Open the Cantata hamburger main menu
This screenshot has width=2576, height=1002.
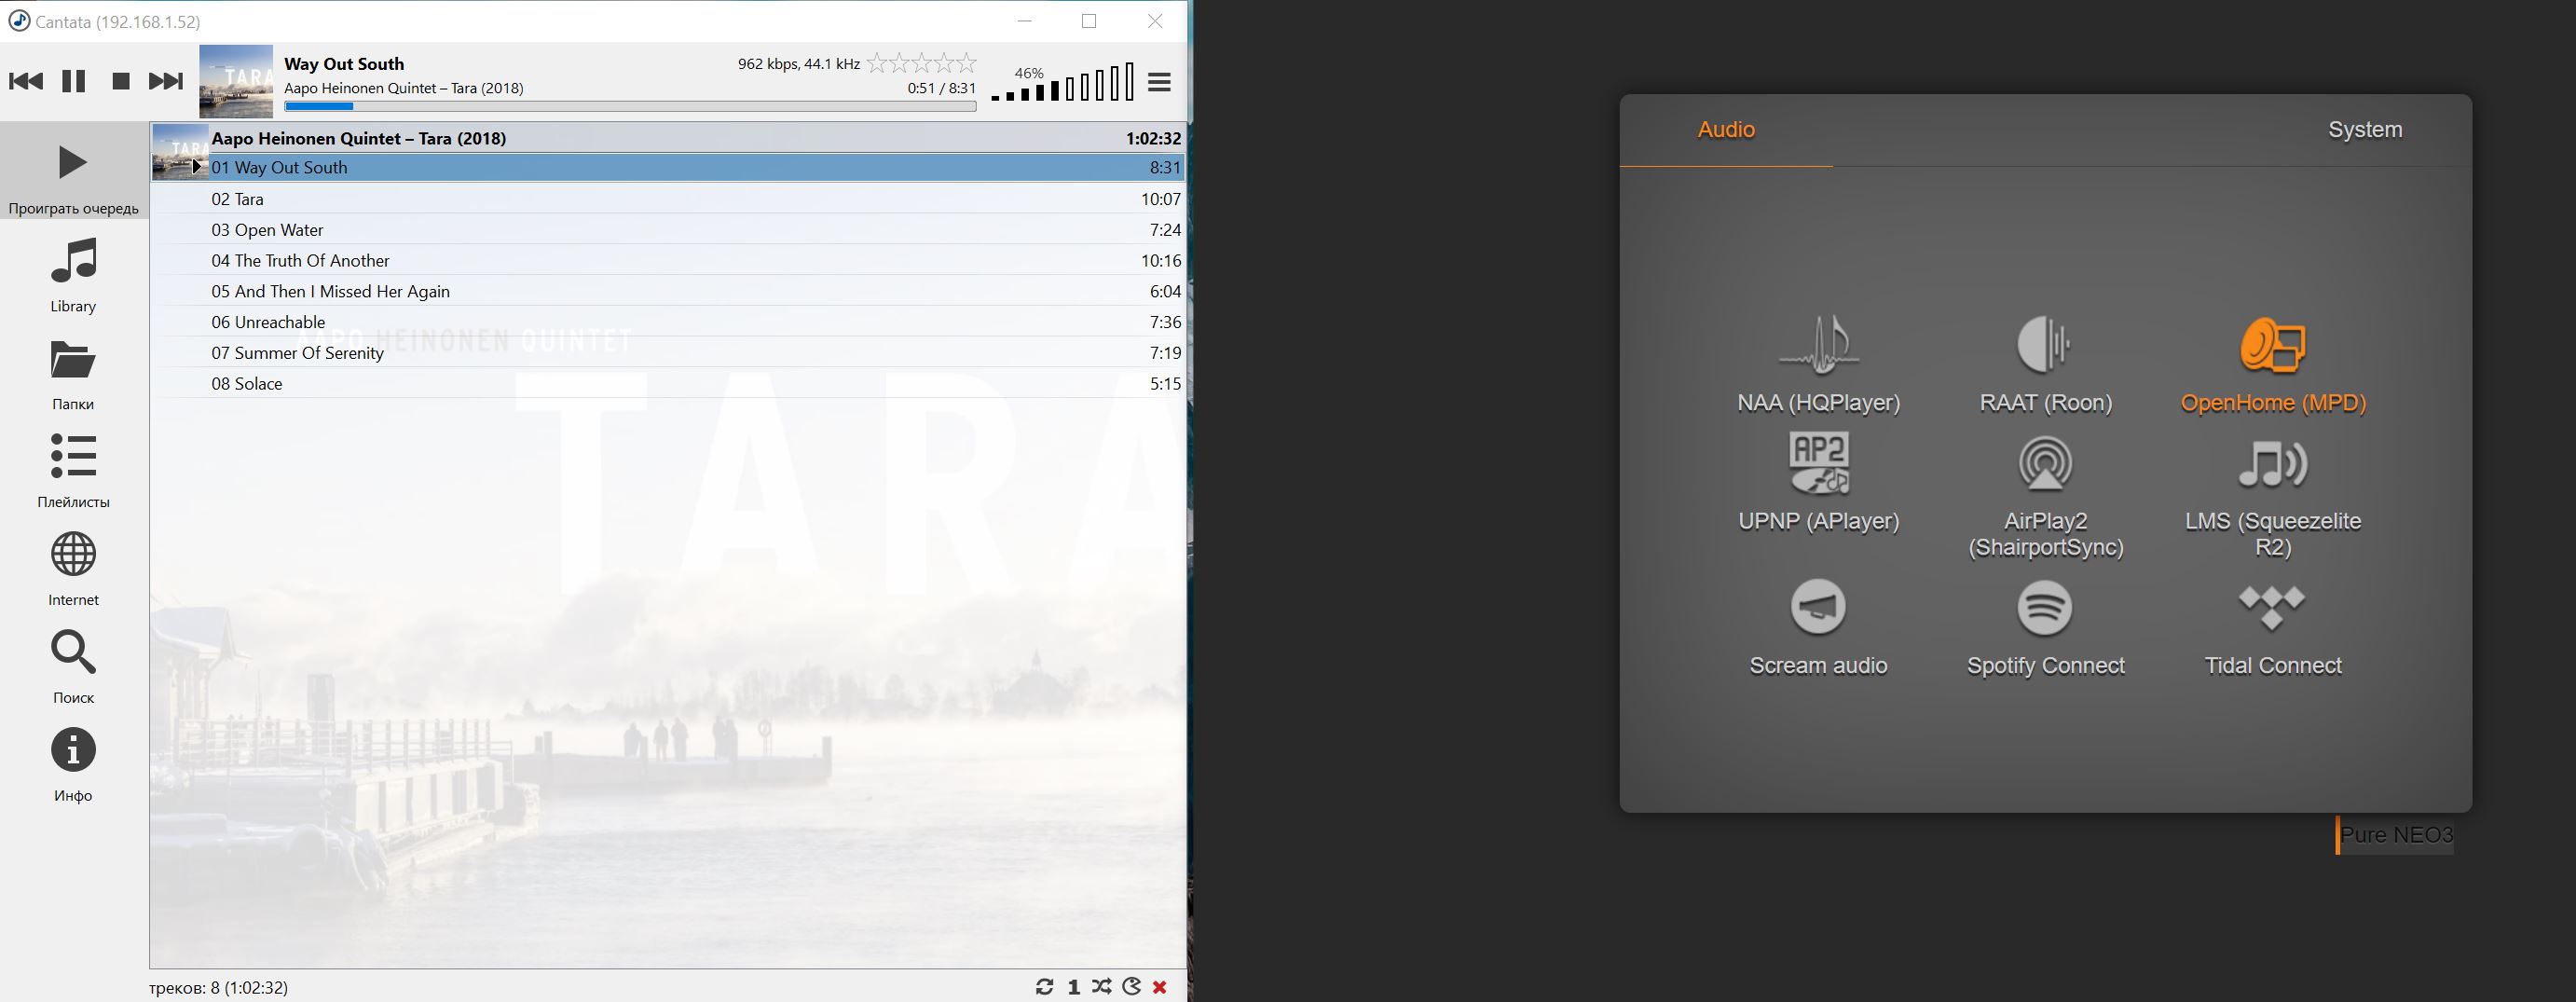(1159, 82)
